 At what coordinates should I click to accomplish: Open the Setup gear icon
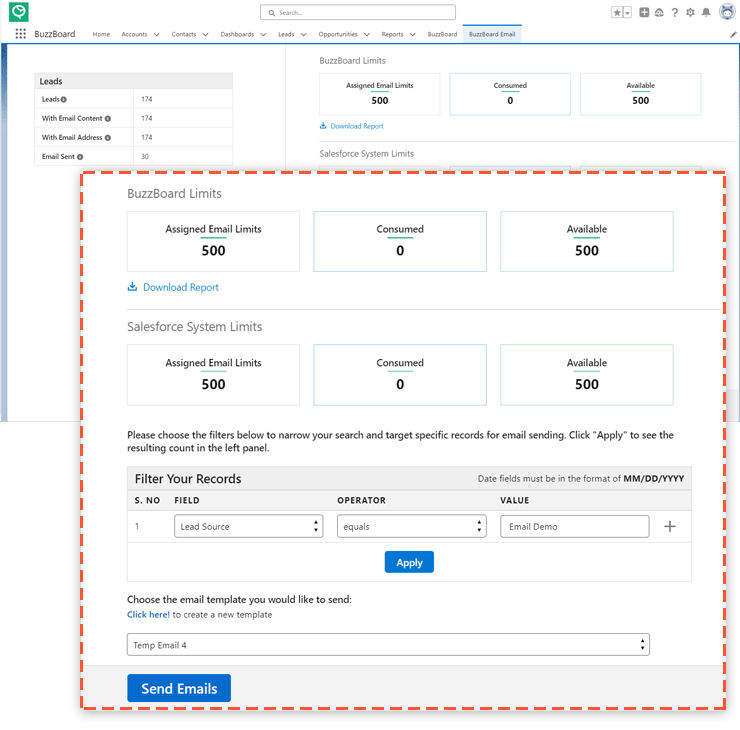(690, 13)
